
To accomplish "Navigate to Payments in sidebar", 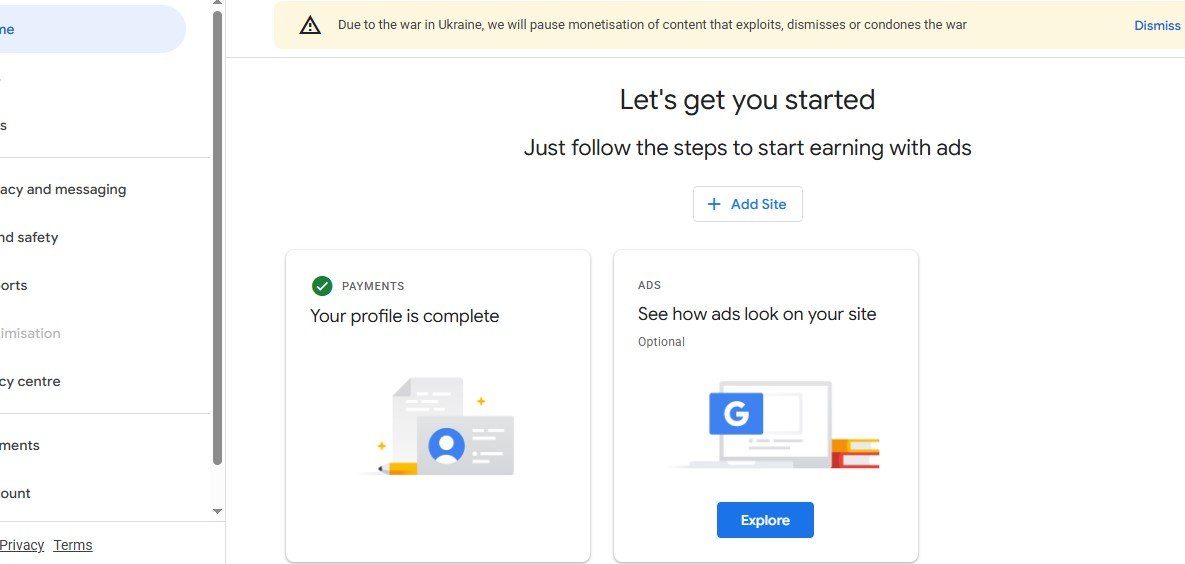I will (20, 445).
